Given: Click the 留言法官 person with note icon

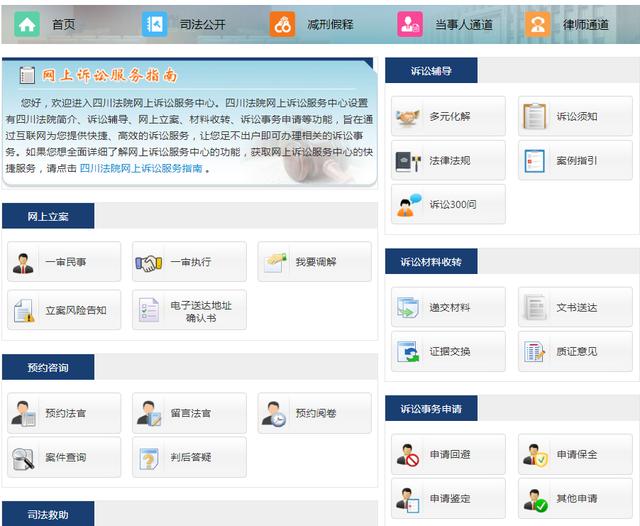Looking at the screenshot, I should click(149, 414).
